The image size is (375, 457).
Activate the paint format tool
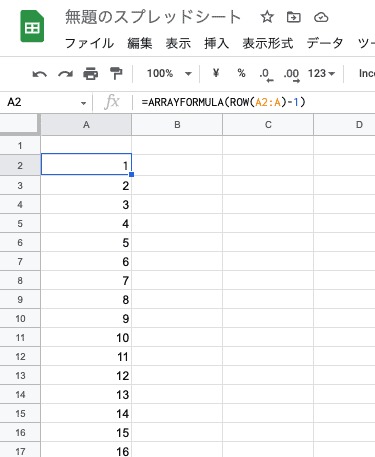[x=116, y=74]
